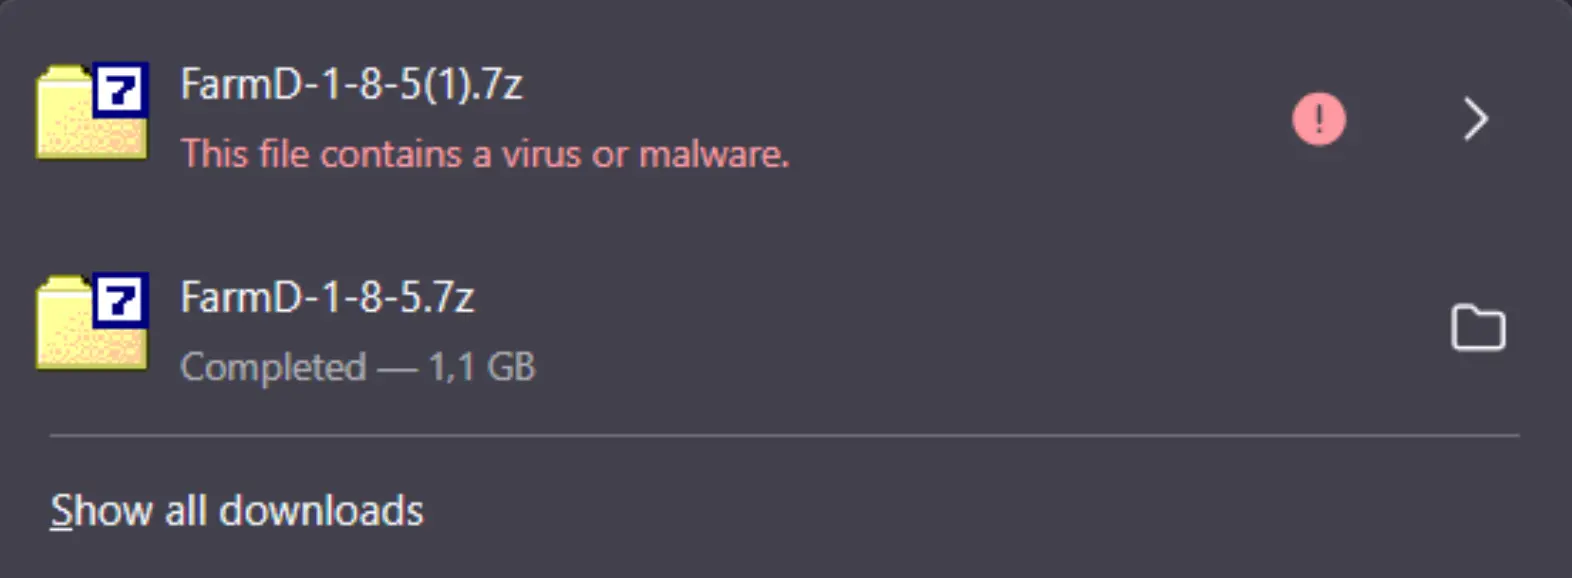Click the word "malware" in the warning
Viewport: 1572px width, 578px height.
pyautogui.click(x=713, y=154)
